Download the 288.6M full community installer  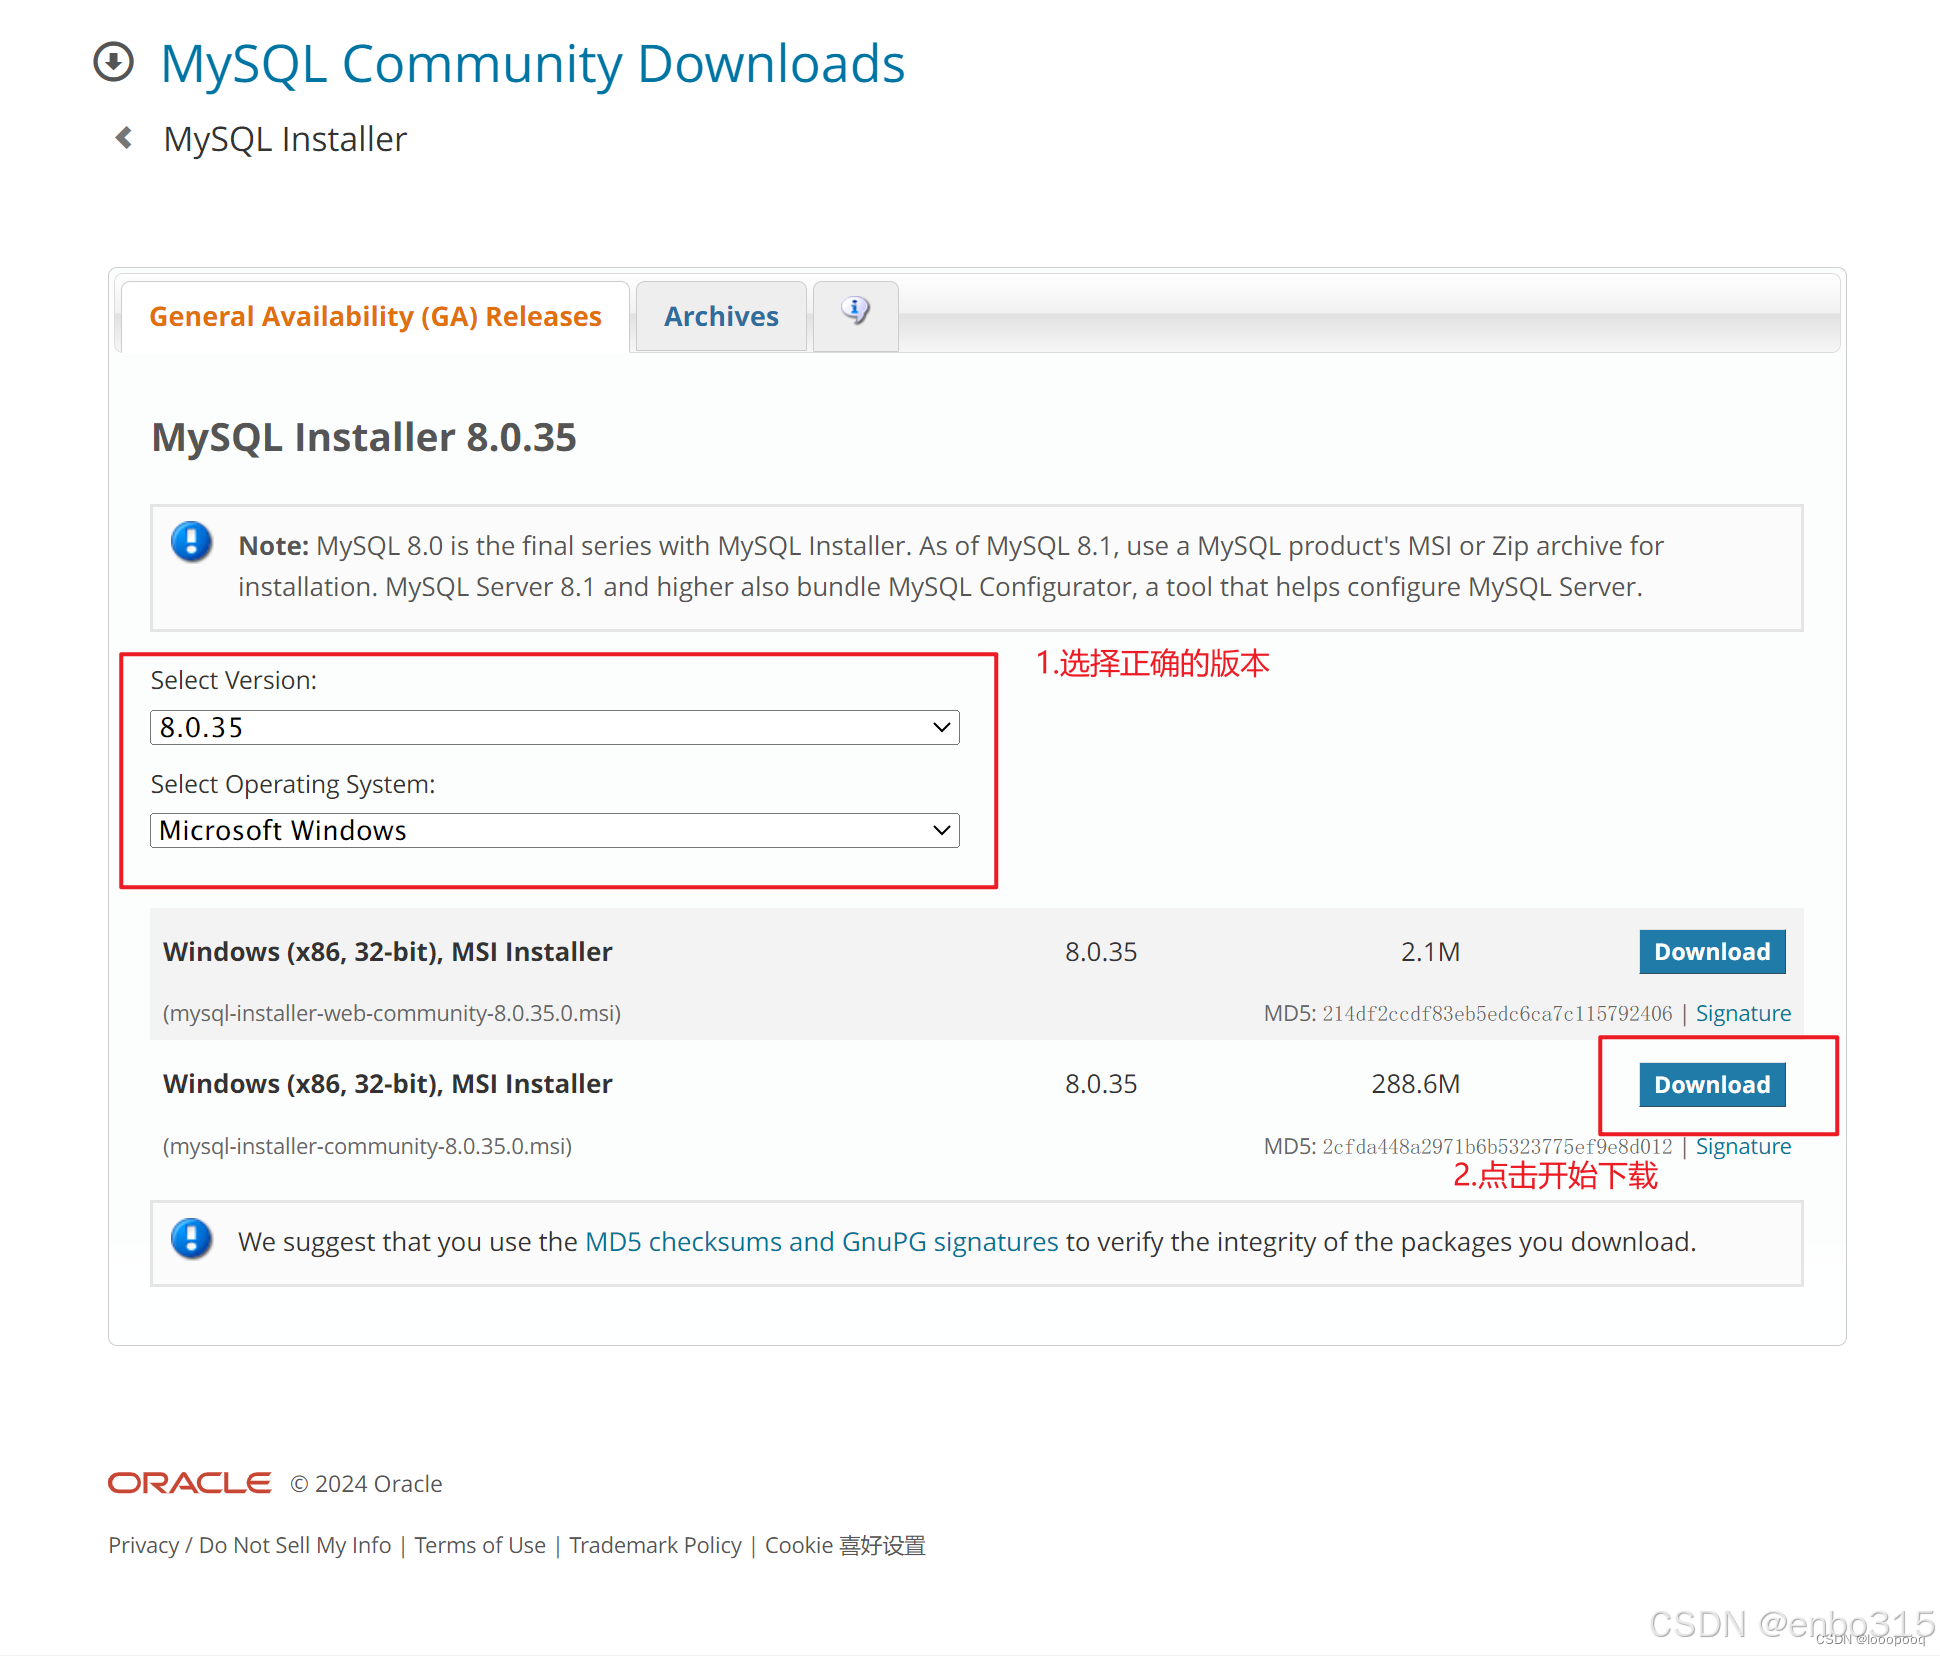coord(1711,1084)
